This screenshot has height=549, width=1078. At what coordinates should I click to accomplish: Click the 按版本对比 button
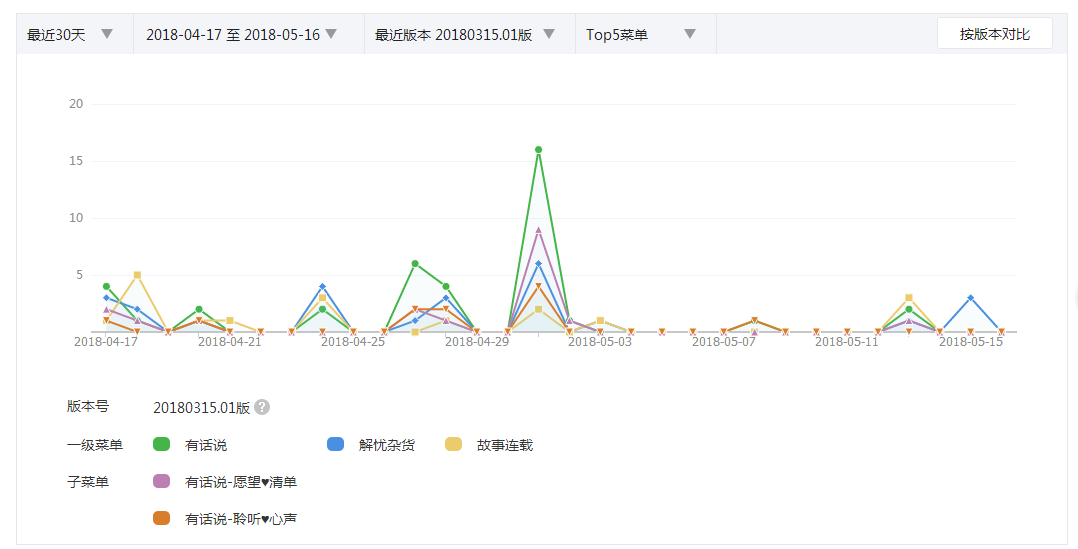(994, 34)
